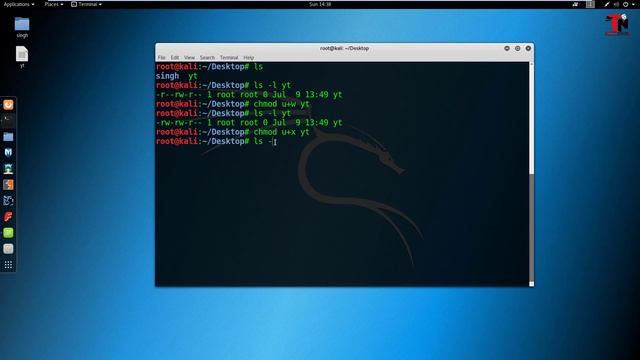This screenshot has height=360, width=640.
Task: Open the Help menu in terminal
Action: pos(248,58)
